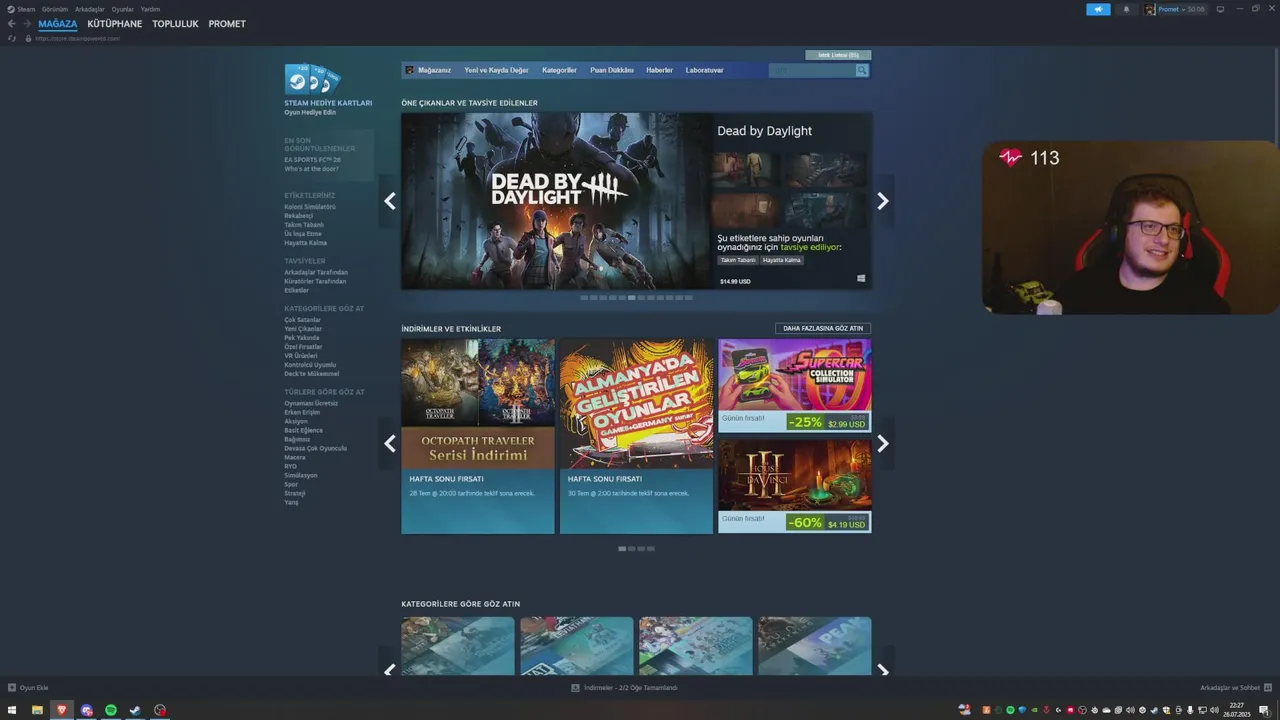Open EA SPORTS FC 26 recent item

pos(312,159)
